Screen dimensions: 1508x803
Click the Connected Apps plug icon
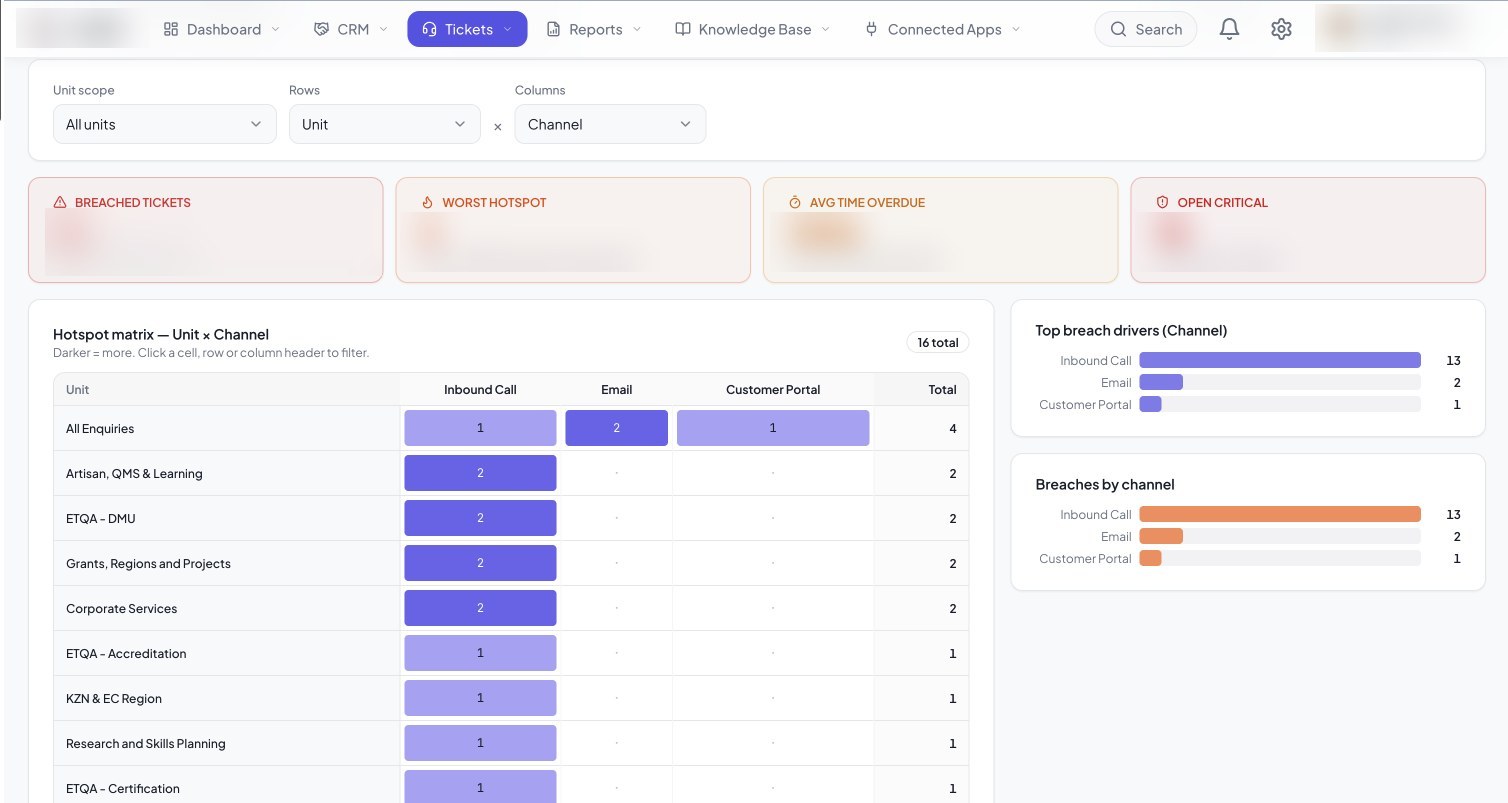872,29
